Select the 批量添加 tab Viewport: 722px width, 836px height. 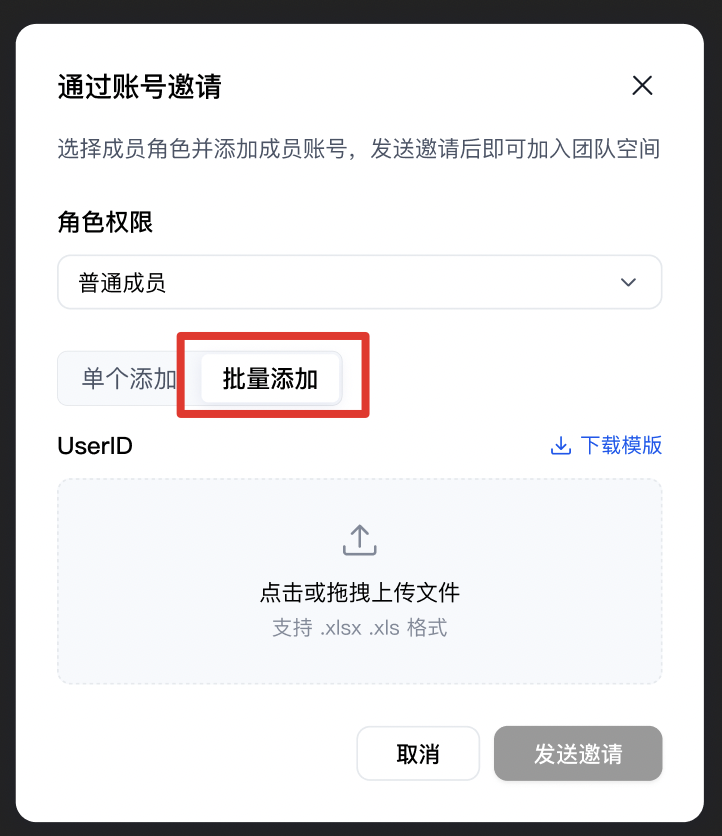click(x=270, y=379)
